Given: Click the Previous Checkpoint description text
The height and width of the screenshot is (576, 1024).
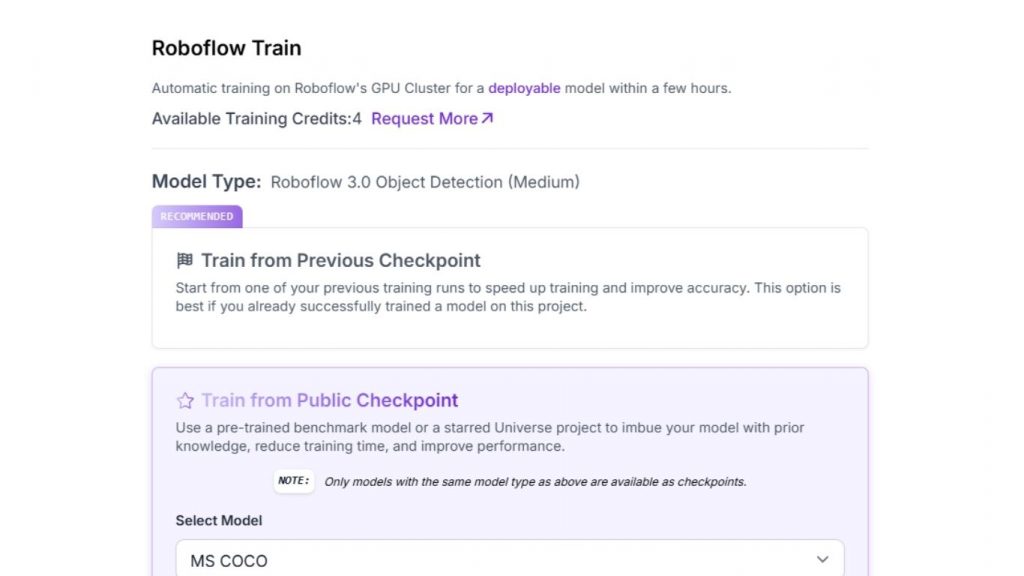Looking at the screenshot, I should [x=508, y=297].
